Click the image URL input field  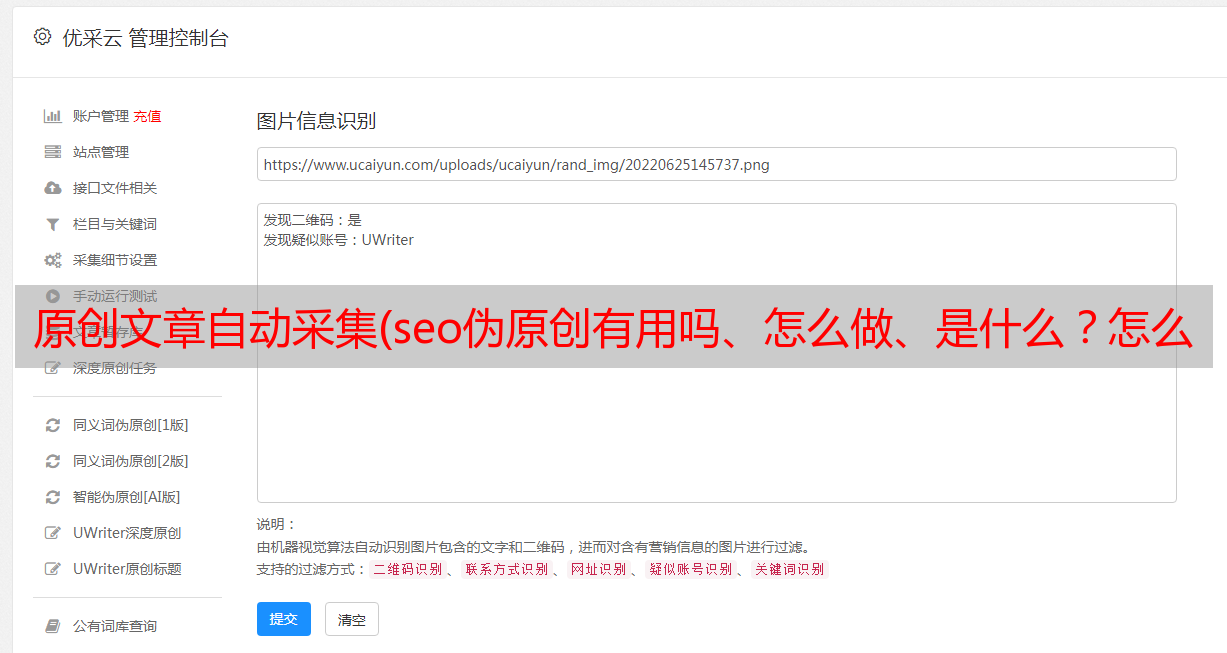(716, 164)
